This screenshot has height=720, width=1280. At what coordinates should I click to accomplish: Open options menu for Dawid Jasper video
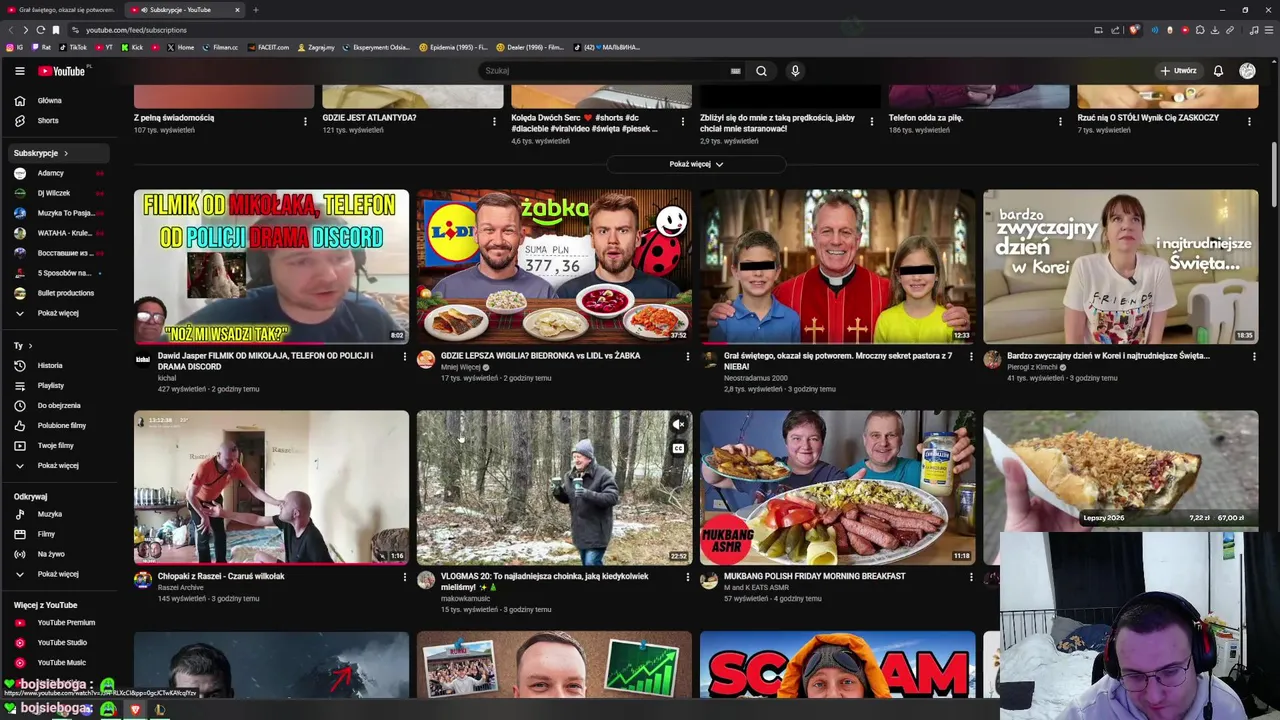coord(404,357)
